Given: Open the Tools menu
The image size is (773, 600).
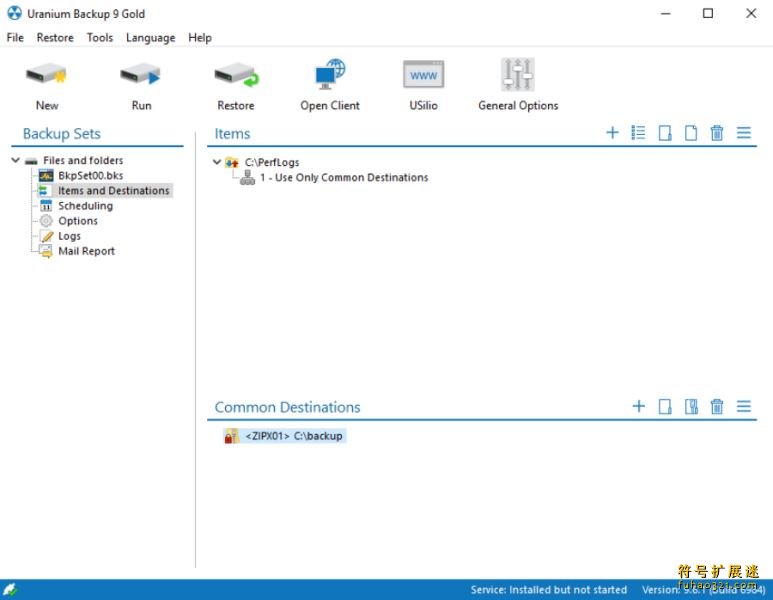Looking at the screenshot, I should tap(100, 37).
